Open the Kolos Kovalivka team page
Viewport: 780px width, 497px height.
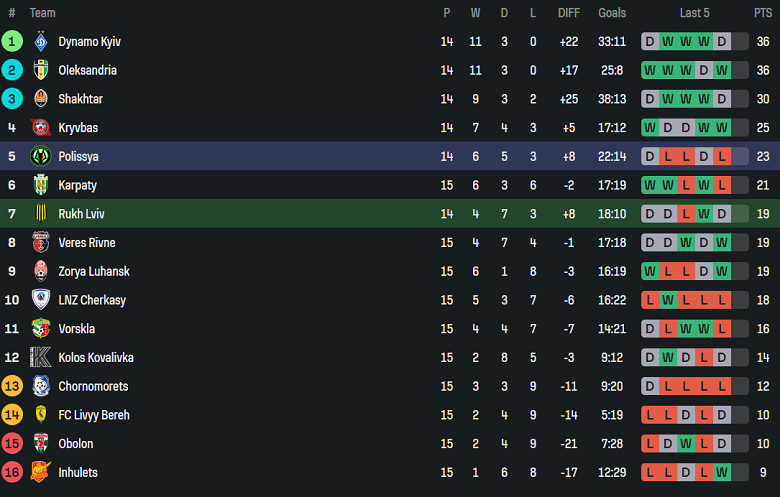[x=96, y=357]
